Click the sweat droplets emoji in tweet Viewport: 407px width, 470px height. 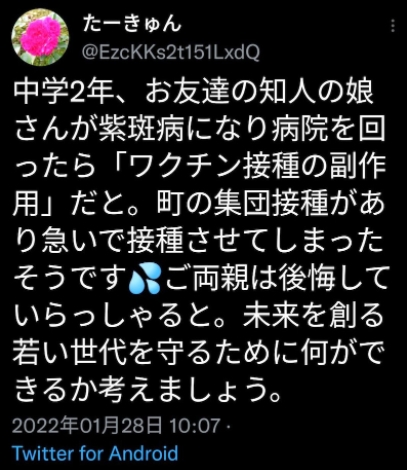[145, 279]
